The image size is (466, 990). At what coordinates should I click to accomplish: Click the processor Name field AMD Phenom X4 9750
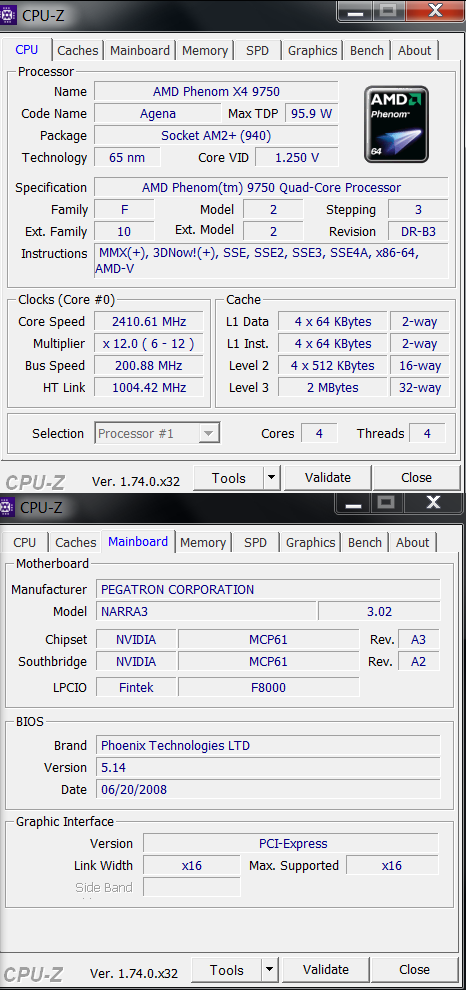216,92
